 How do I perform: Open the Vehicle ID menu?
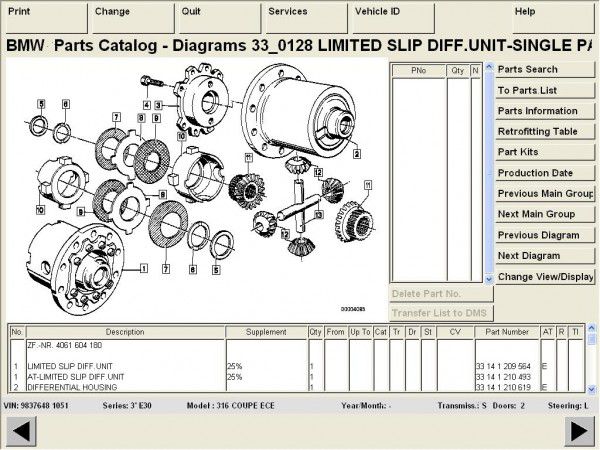pos(393,18)
